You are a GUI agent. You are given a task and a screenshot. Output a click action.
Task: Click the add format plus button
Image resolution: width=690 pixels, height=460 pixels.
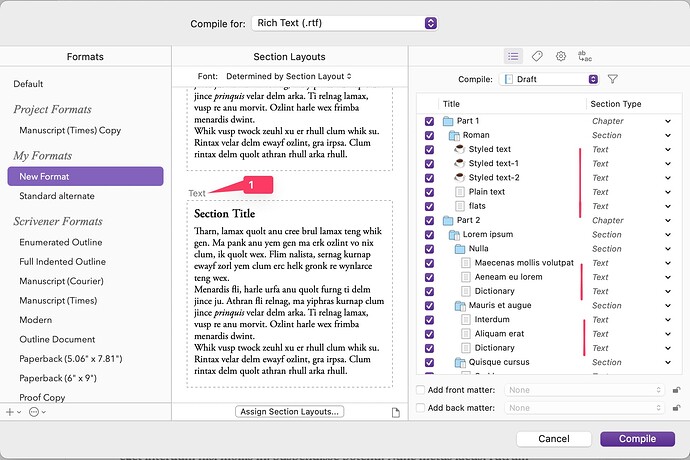point(10,412)
